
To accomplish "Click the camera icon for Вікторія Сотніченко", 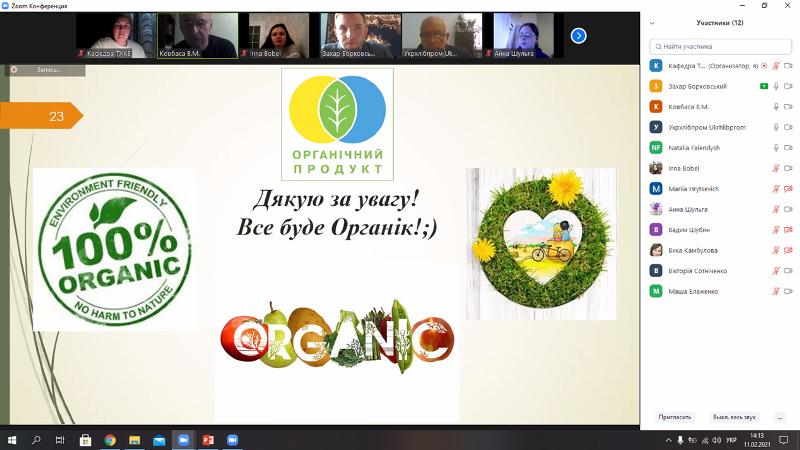I will click(x=788, y=271).
